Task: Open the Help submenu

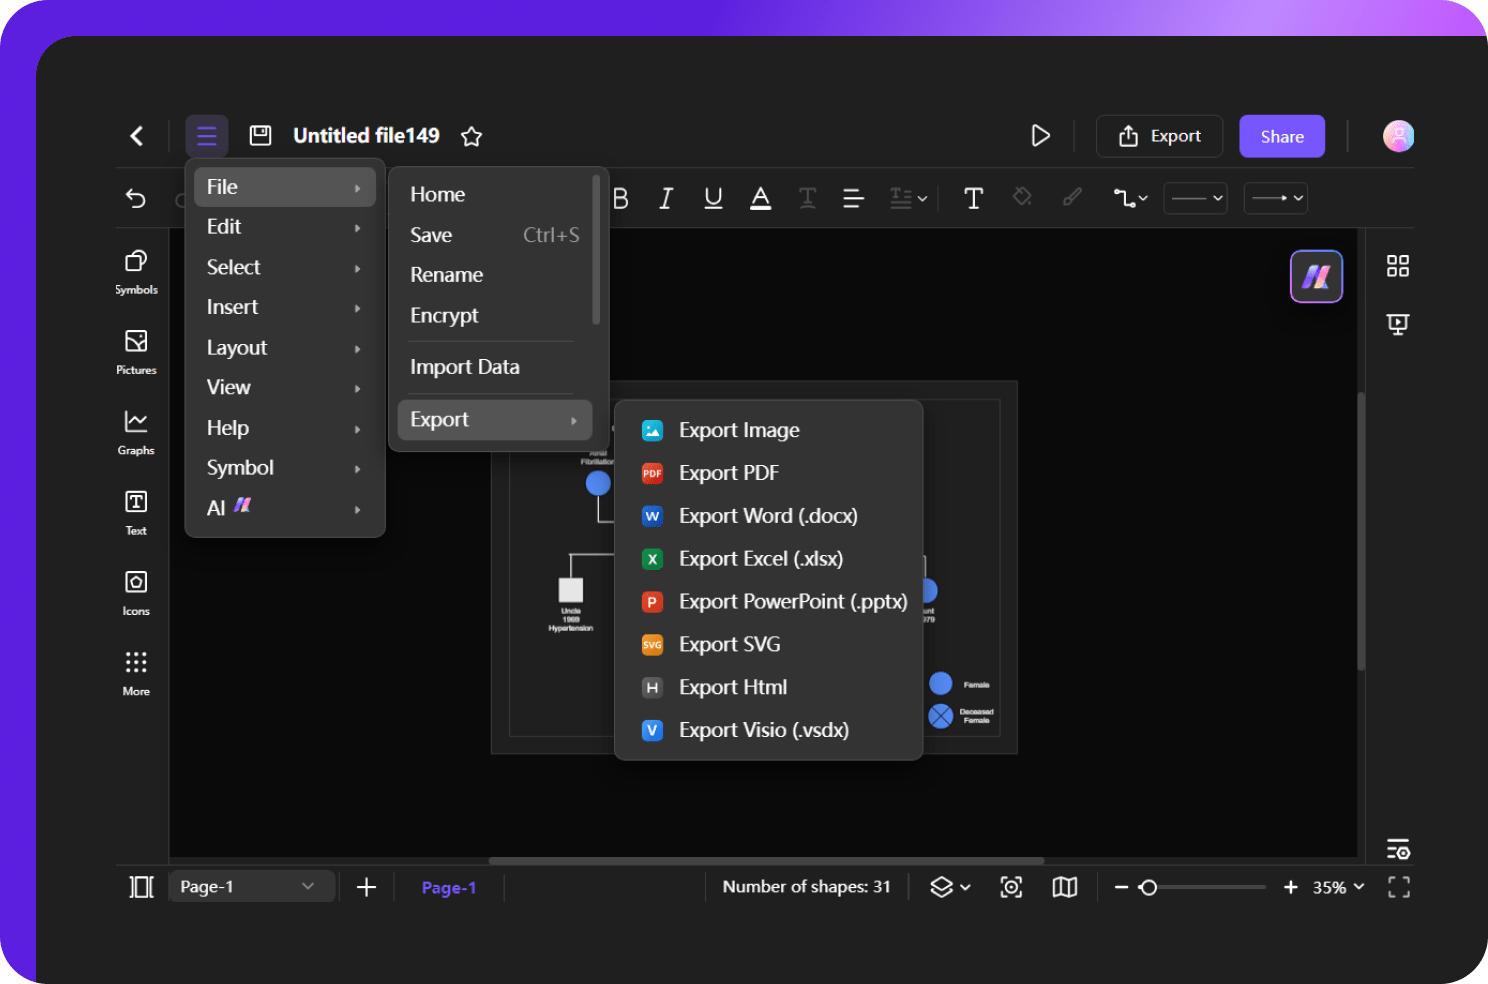Action: [285, 428]
